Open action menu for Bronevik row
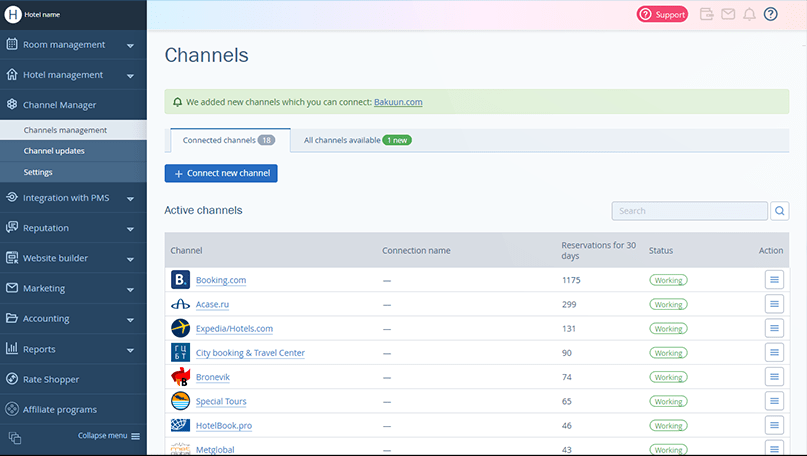 coord(774,377)
